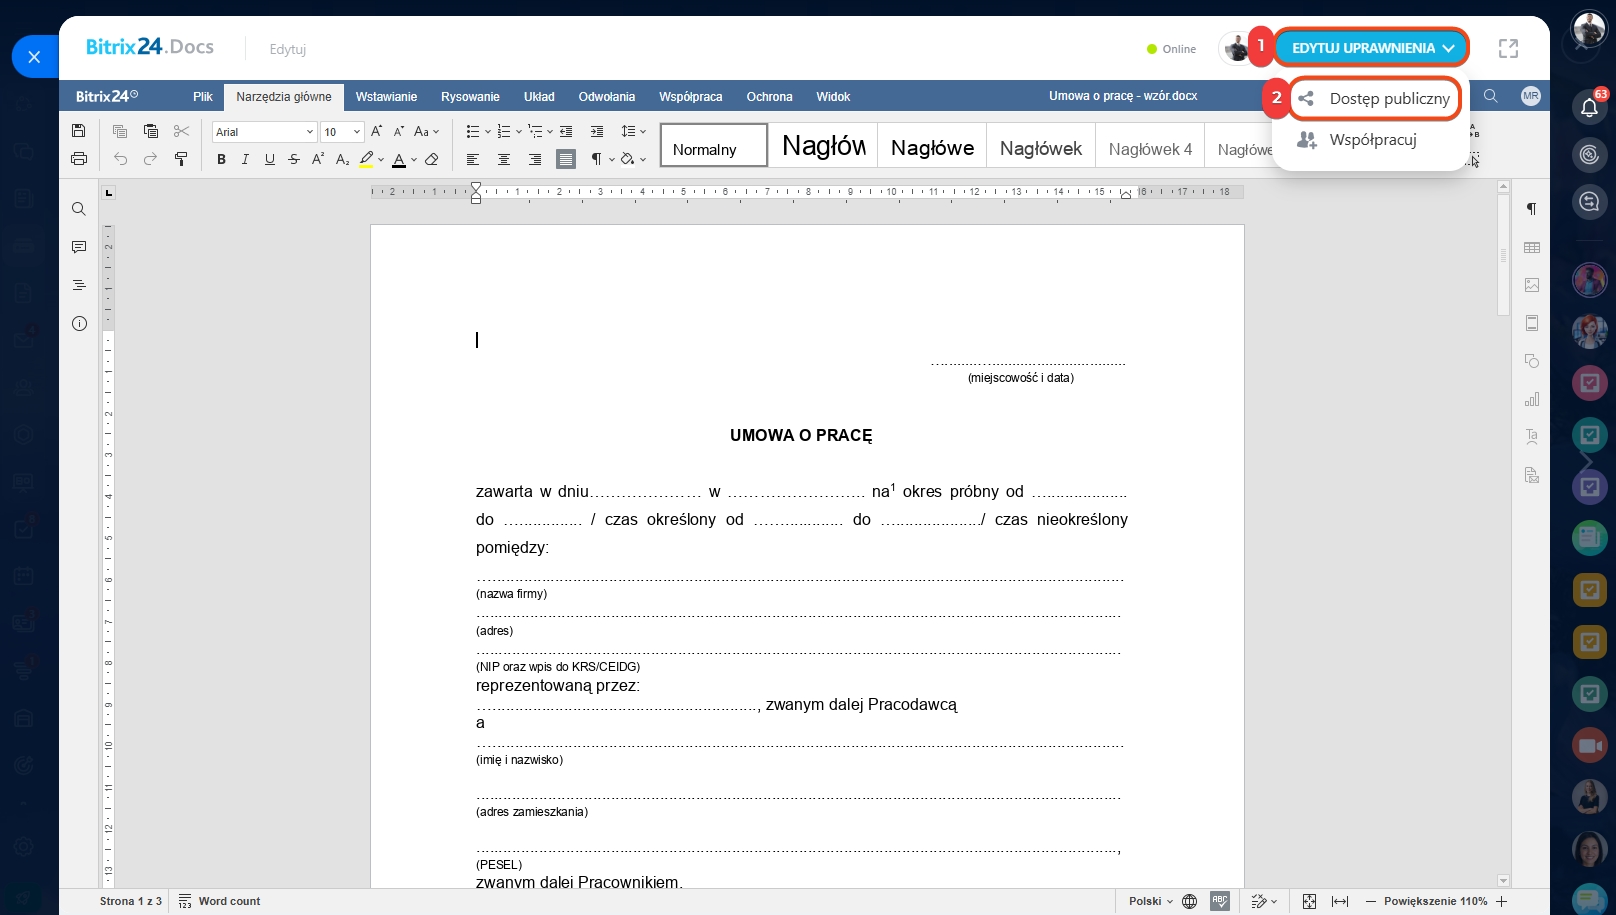The width and height of the screenshot is (1616, 915).
Task: Open Paragraph settings in right sidebar
Action: 1531,209
